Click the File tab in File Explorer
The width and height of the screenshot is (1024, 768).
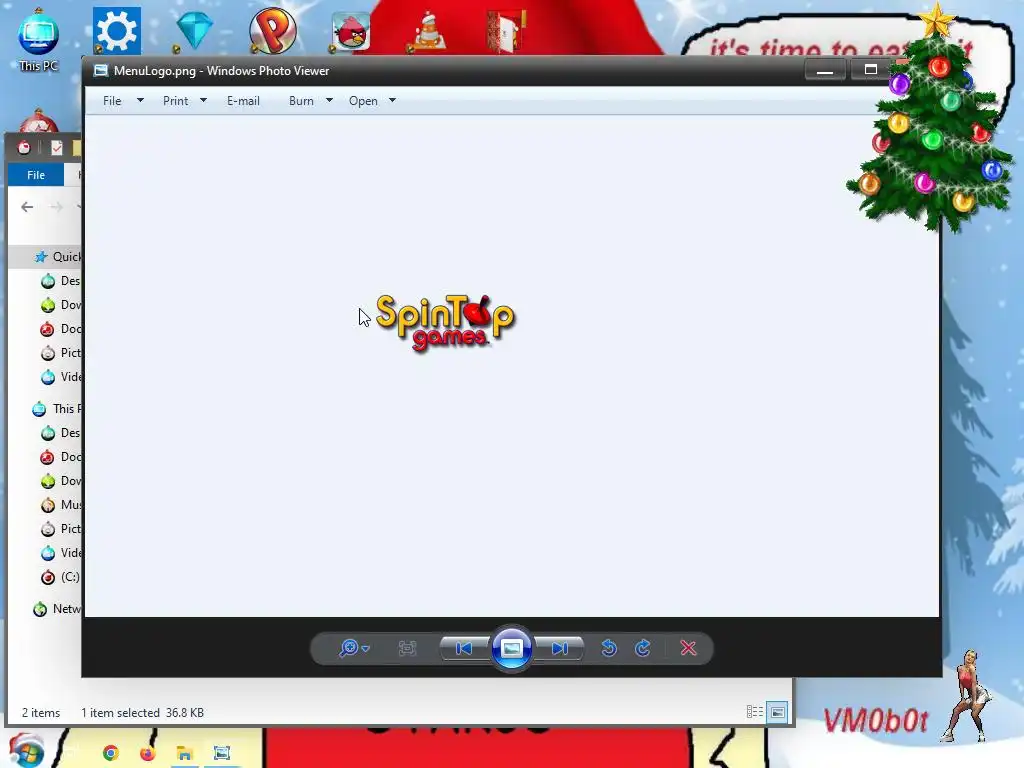click(36, 175)
